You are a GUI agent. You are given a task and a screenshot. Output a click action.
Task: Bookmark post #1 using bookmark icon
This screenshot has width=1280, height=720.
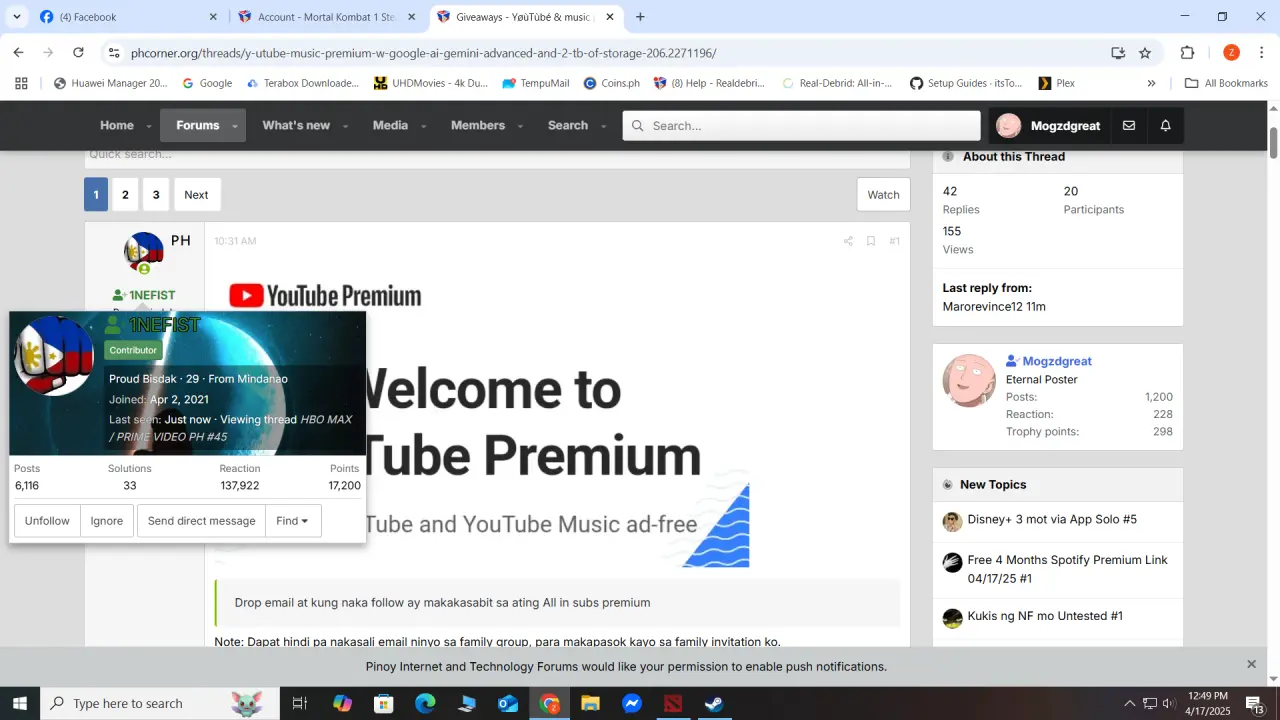(871, 241)
